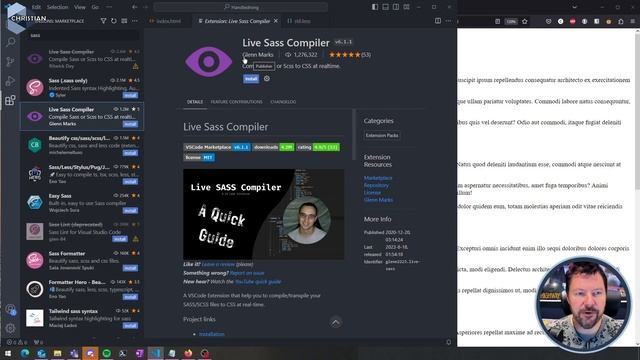This screenshot has width=640, height=360.
Task: Select the Formatter Hero extension
Action: point(82,289)
